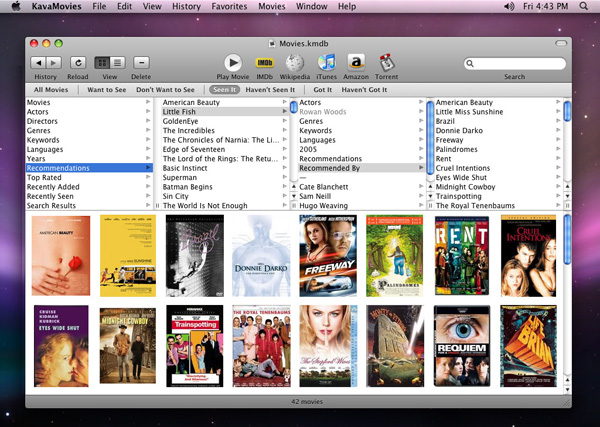Image resolution: width=600 pixels, height=427 pixels.
Task: Open the Favorites menu
Action: tap(229, 7)
